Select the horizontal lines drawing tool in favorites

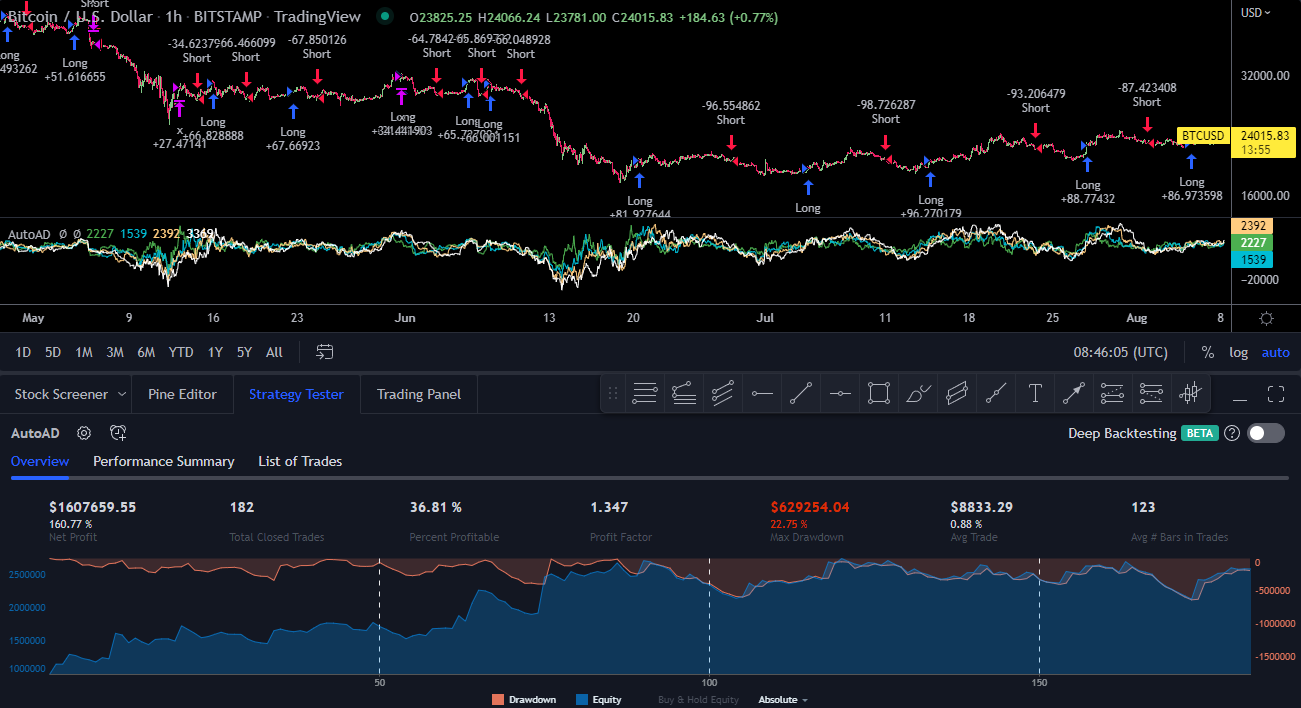(645, 394)
